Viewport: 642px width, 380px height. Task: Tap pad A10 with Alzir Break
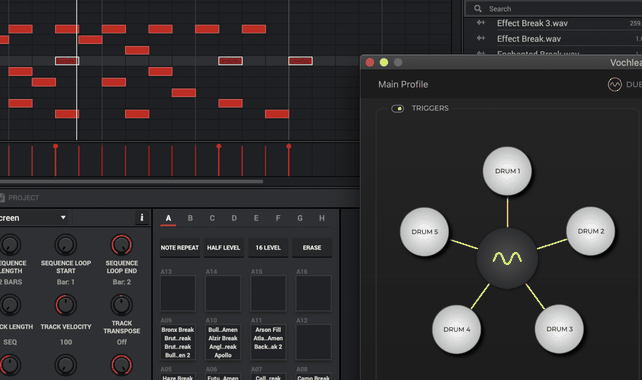(223, 342)
